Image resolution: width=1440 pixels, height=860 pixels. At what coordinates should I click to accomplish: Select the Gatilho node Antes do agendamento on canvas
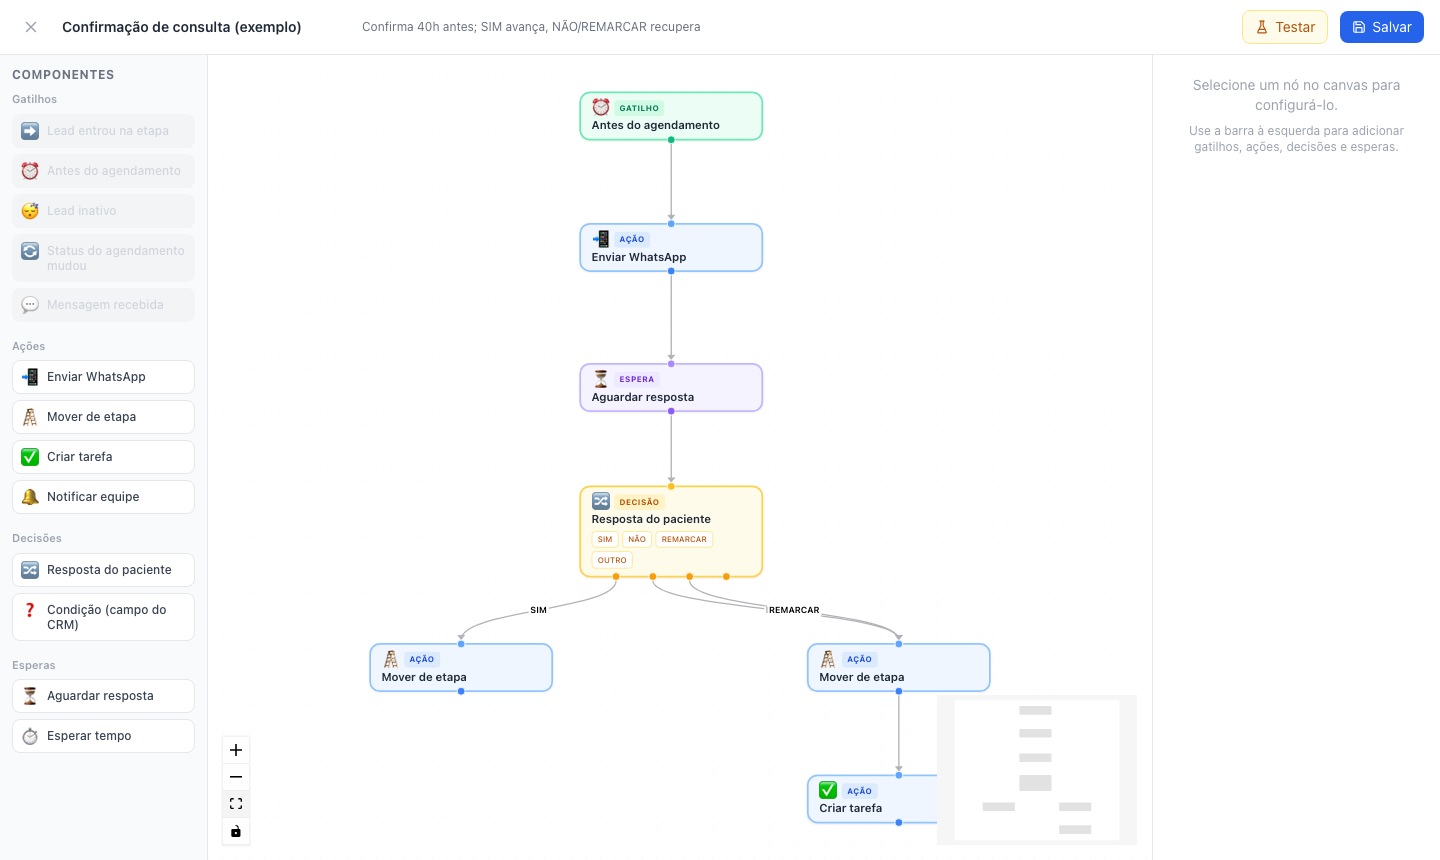click(x=671, y=116)
